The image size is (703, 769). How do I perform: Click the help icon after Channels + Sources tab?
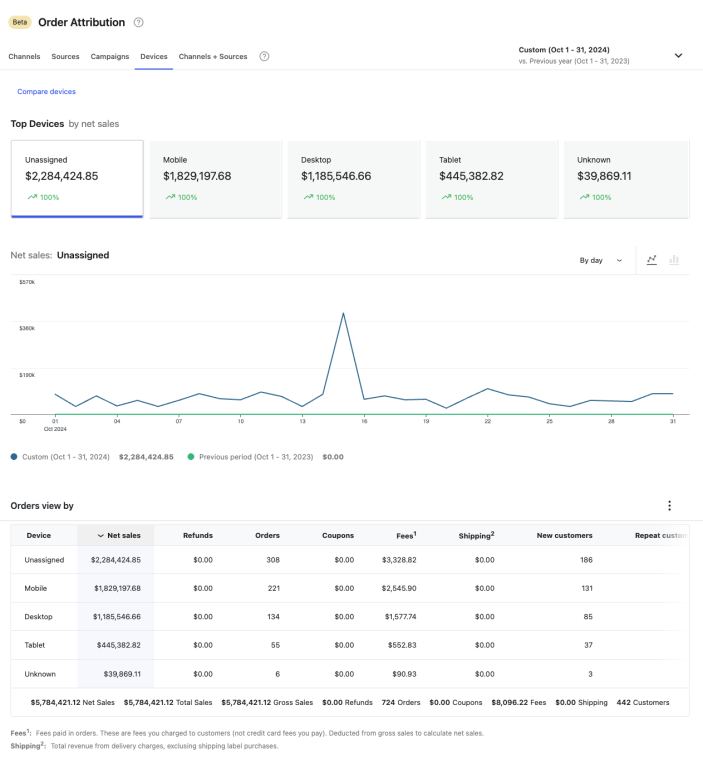click(264, 56)
